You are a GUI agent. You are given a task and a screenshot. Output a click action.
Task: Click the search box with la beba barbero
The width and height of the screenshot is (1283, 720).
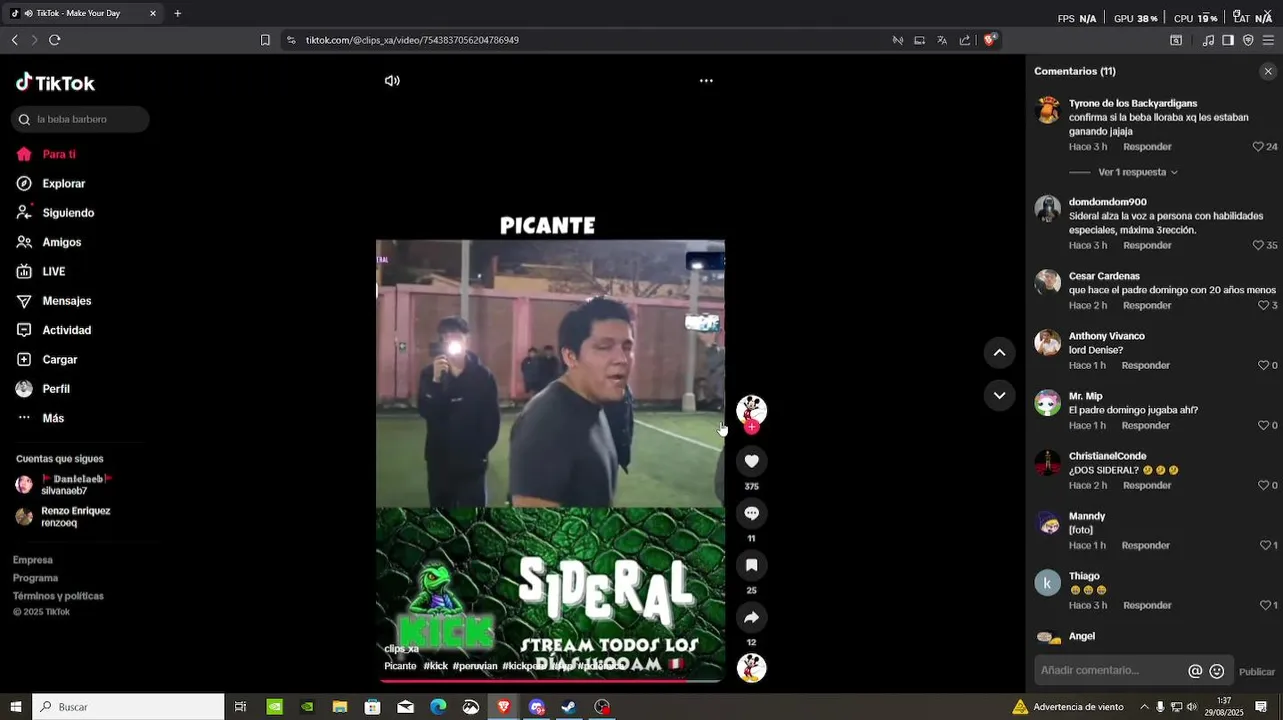point(80,119)
